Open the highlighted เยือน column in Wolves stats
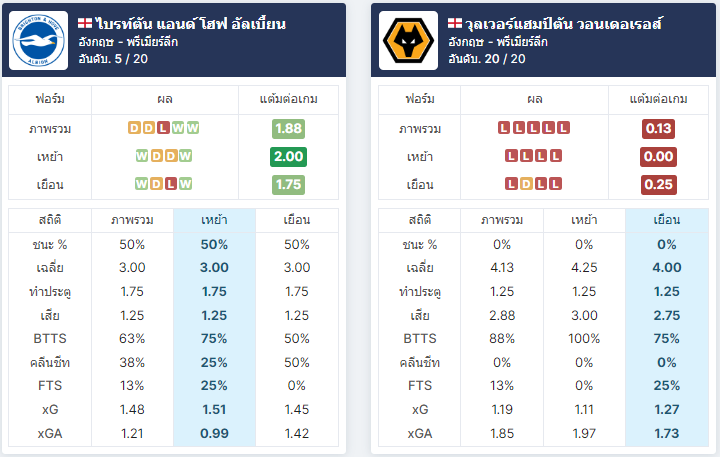The image size is (720, 457). pos(667,220)
